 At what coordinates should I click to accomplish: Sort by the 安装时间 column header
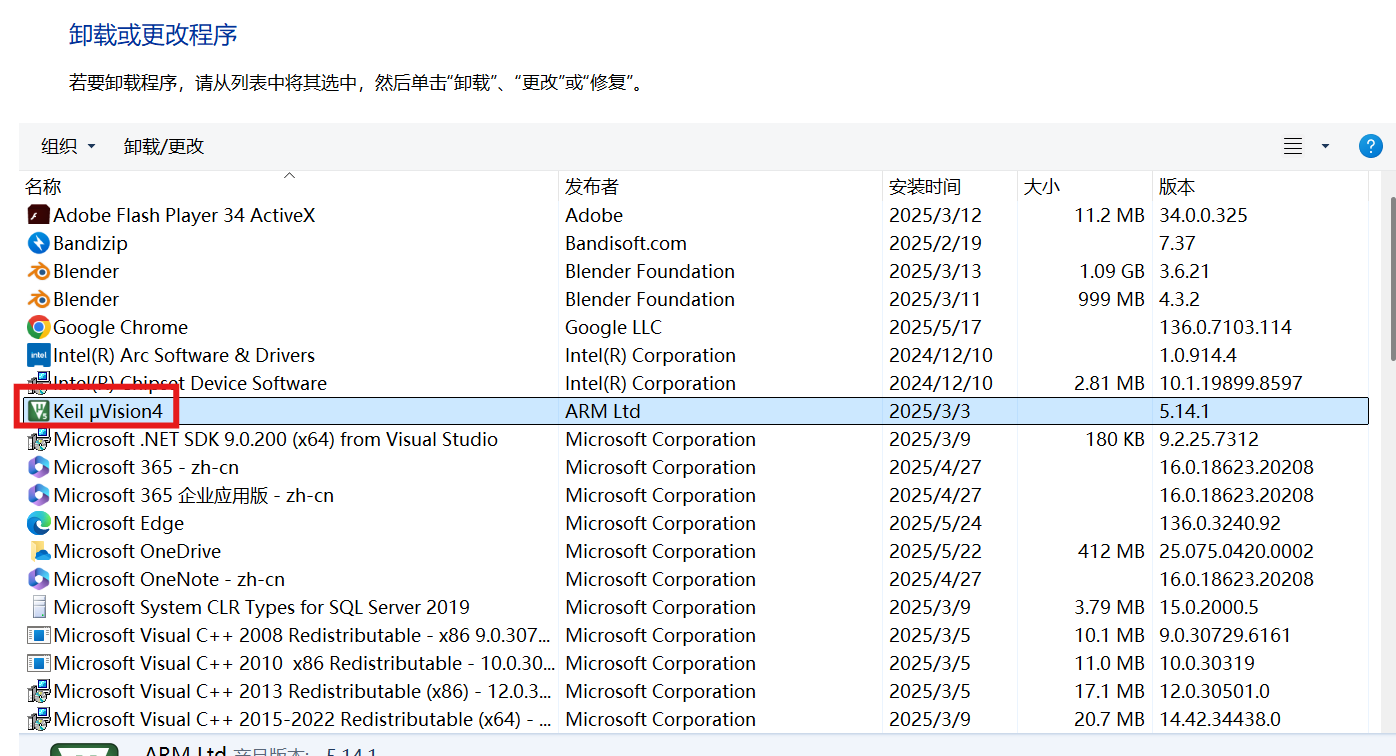[949, 187]
